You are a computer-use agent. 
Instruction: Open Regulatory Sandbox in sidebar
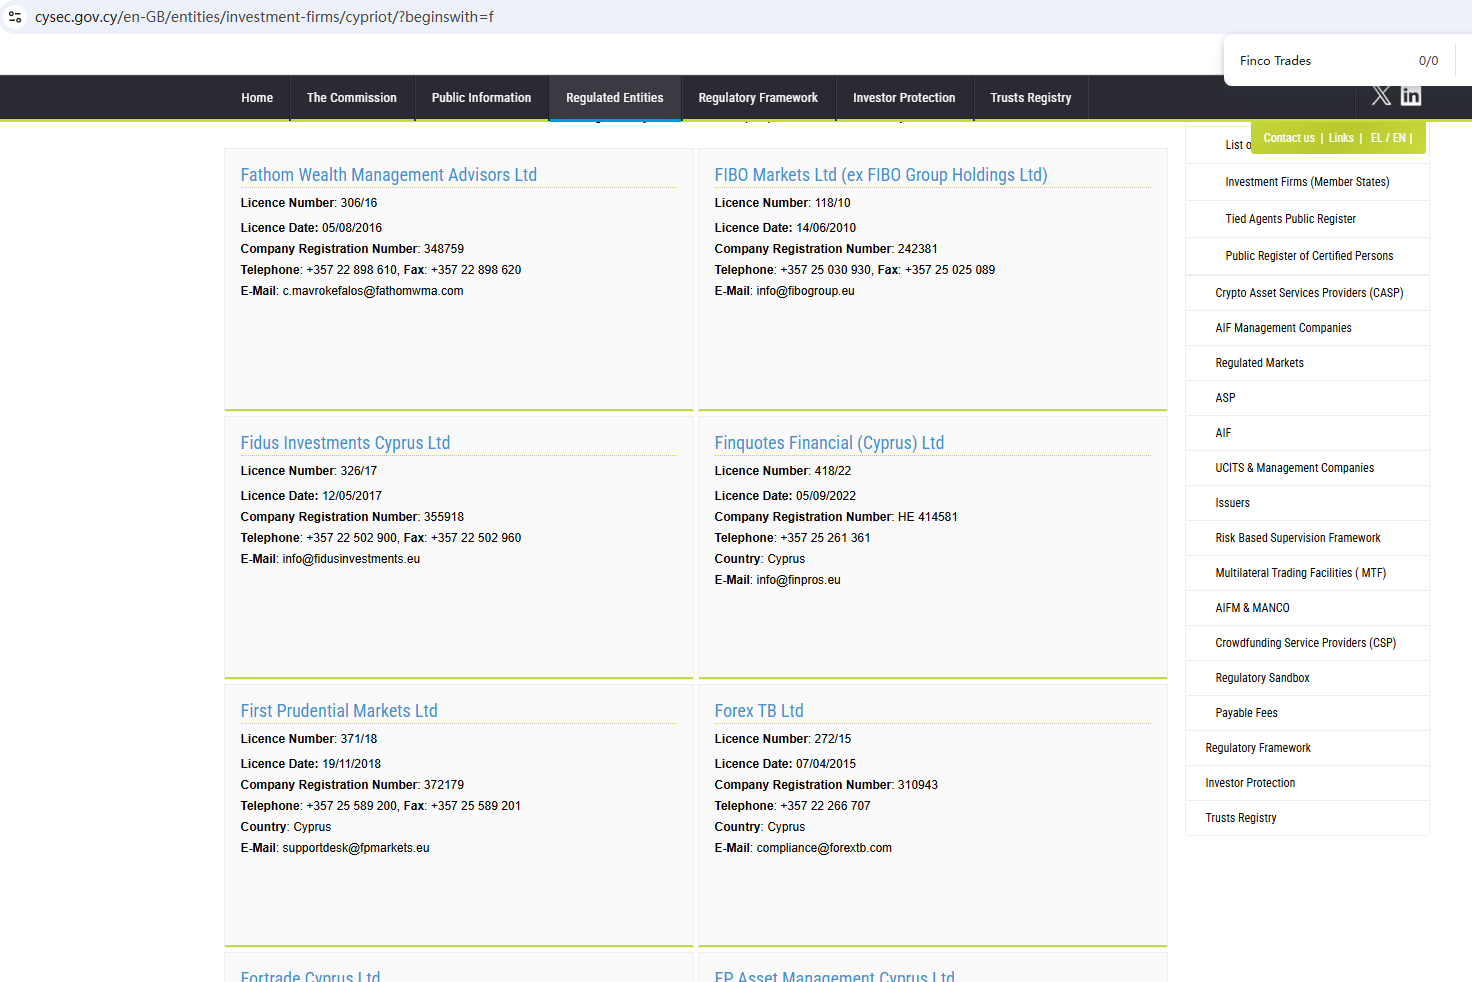(1262, 678)
